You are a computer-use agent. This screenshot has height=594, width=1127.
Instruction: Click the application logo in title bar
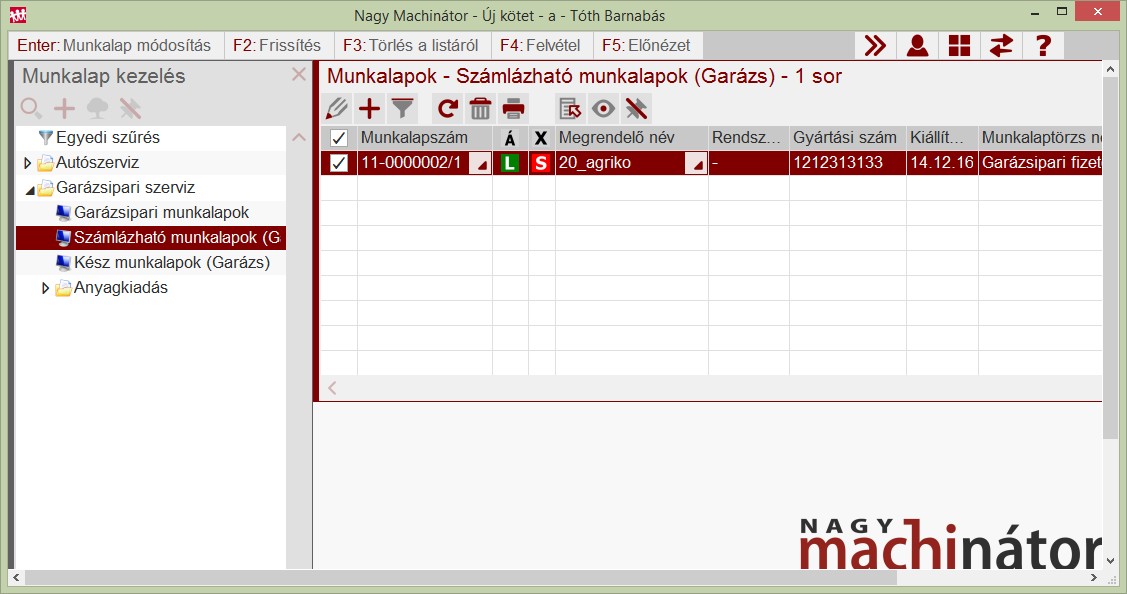point(18,14)
